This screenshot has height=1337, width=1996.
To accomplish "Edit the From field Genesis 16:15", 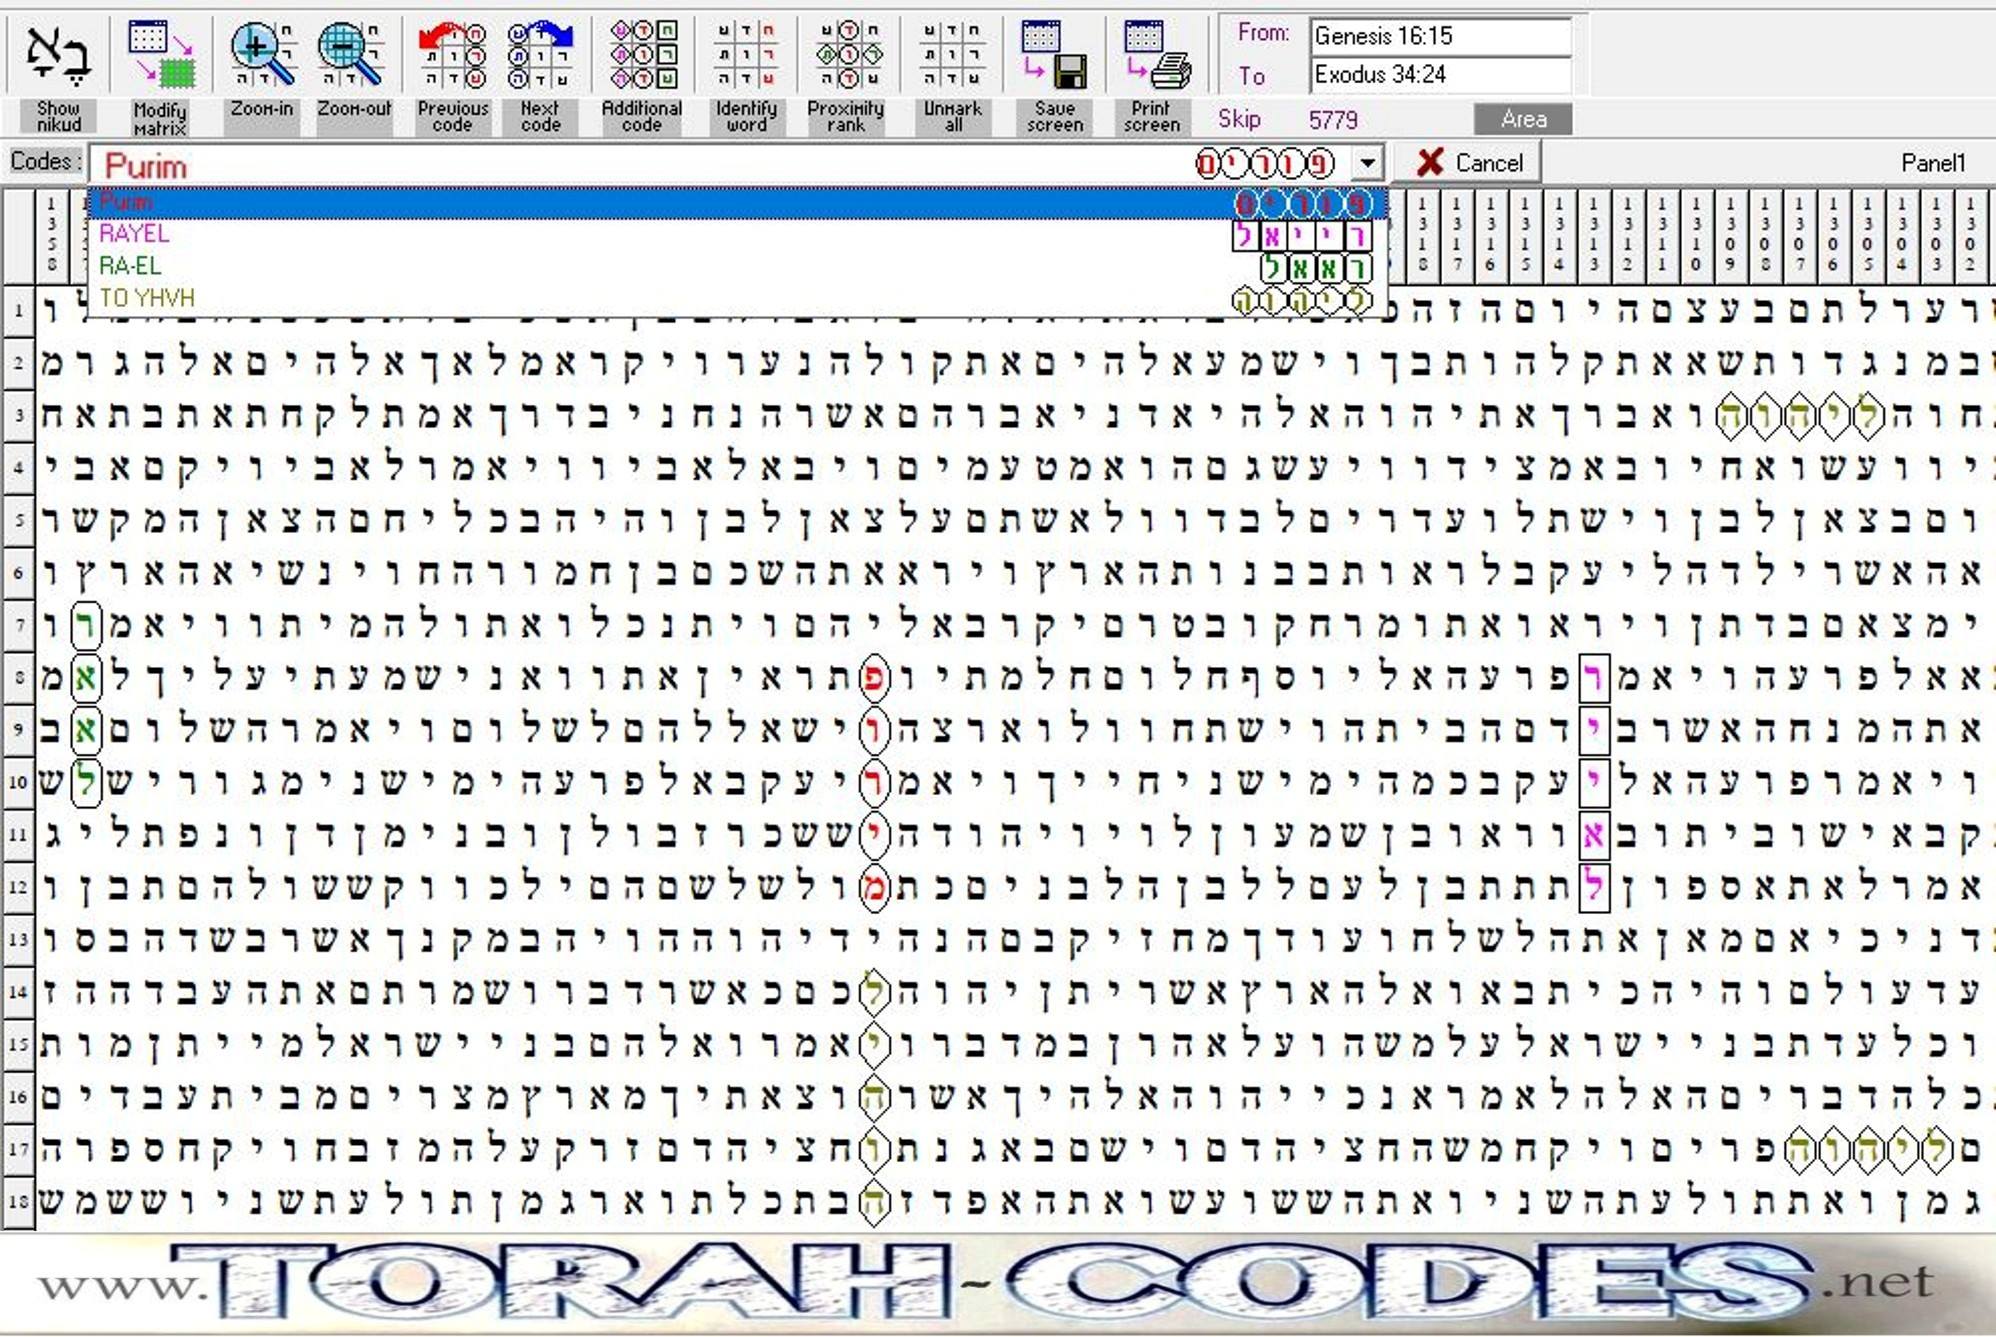I will click(x=1441, y=37).
